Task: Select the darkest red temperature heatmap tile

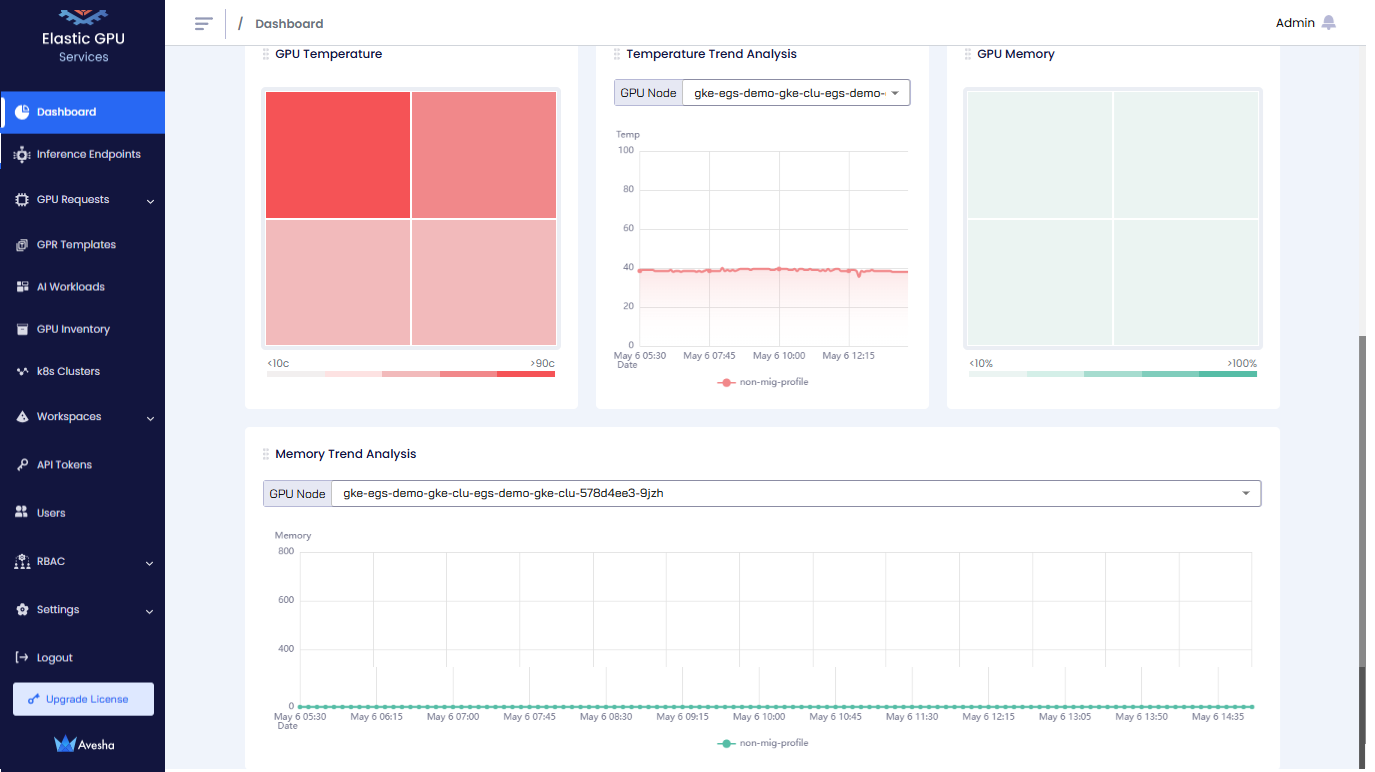Action: (x=338, y=154)
